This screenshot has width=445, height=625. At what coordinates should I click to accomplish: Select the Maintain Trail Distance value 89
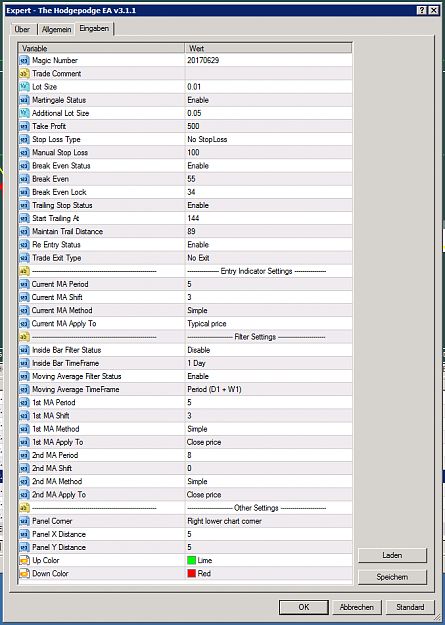point(191,232)
